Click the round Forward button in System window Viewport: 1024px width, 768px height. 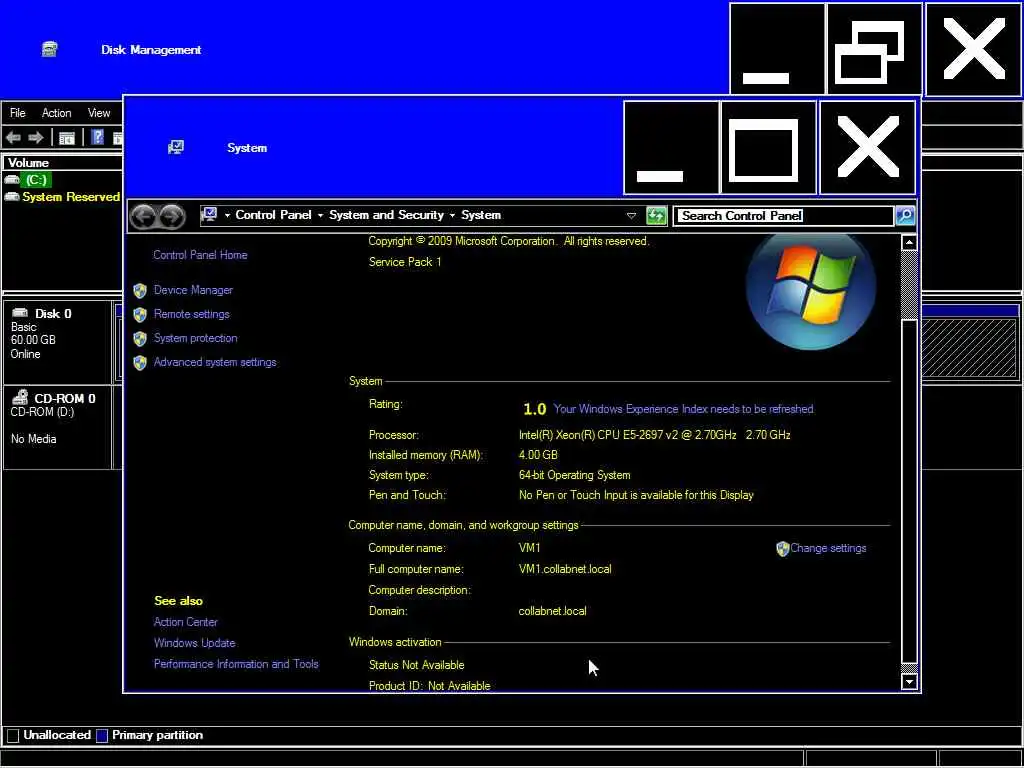pyautogui.click(x=172, y=216)
